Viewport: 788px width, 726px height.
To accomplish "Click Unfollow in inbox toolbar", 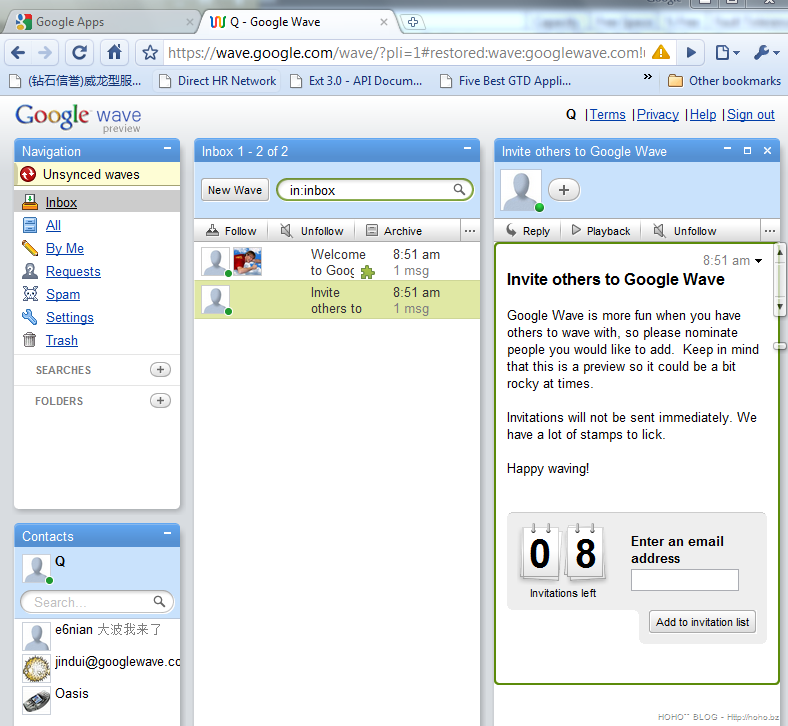I will [312, 231].
